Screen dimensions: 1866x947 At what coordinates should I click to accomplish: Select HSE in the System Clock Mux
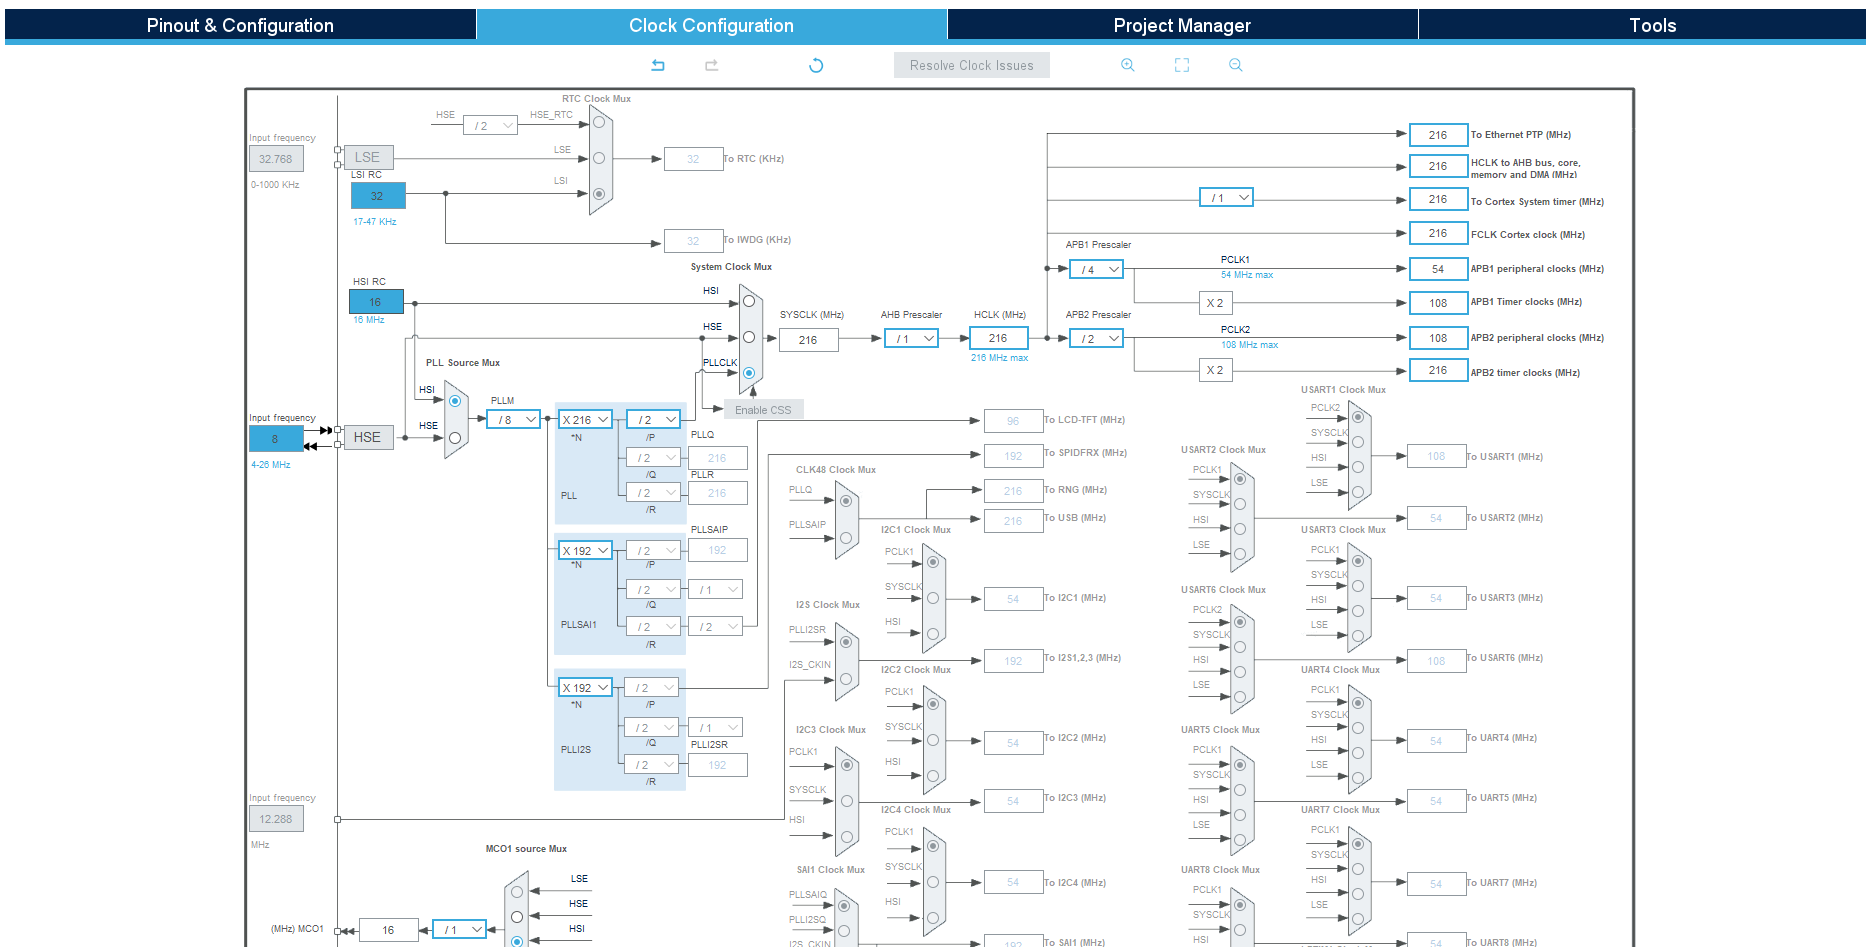pyautogui.click(x=749, y=337)
